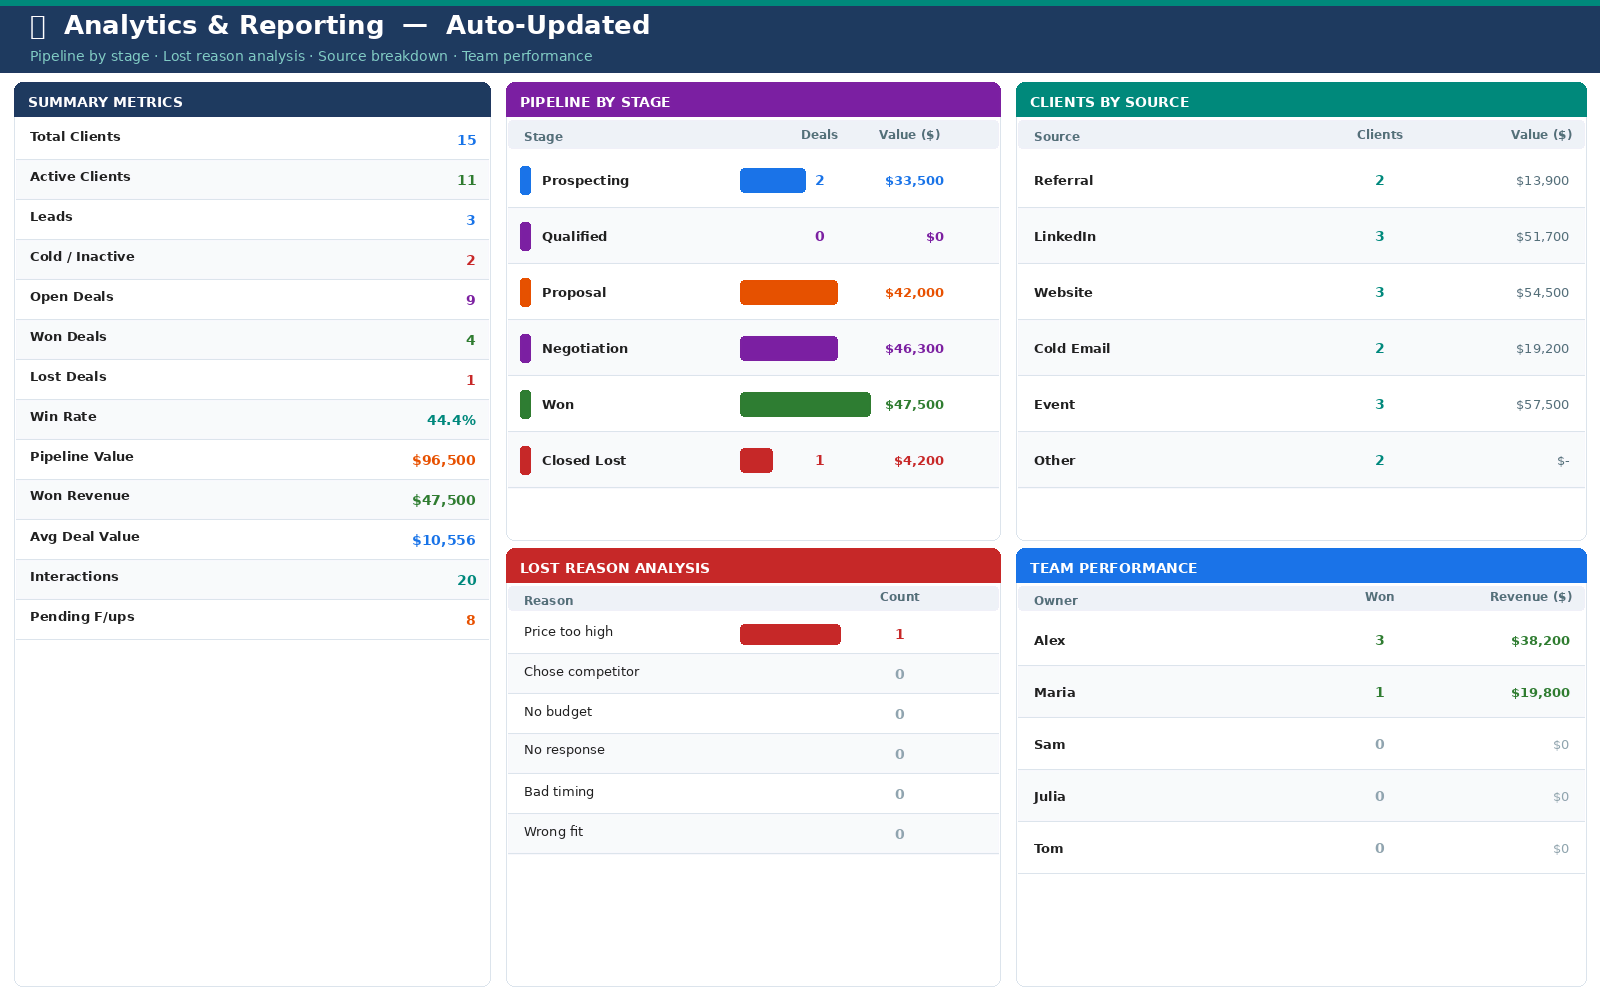Select the Lost Reason Analysis panel header
1600x1000 pixels.
(752, 567)
